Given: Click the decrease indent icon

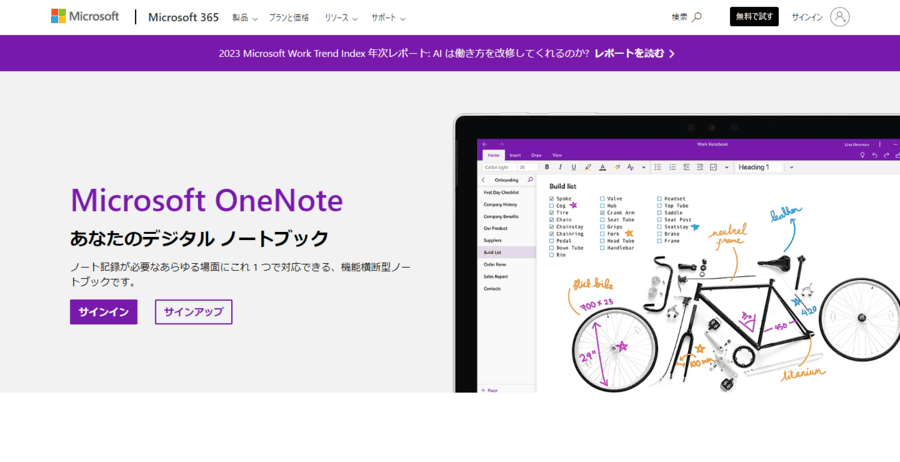Looking at the screenshot, I should point(686,167).
